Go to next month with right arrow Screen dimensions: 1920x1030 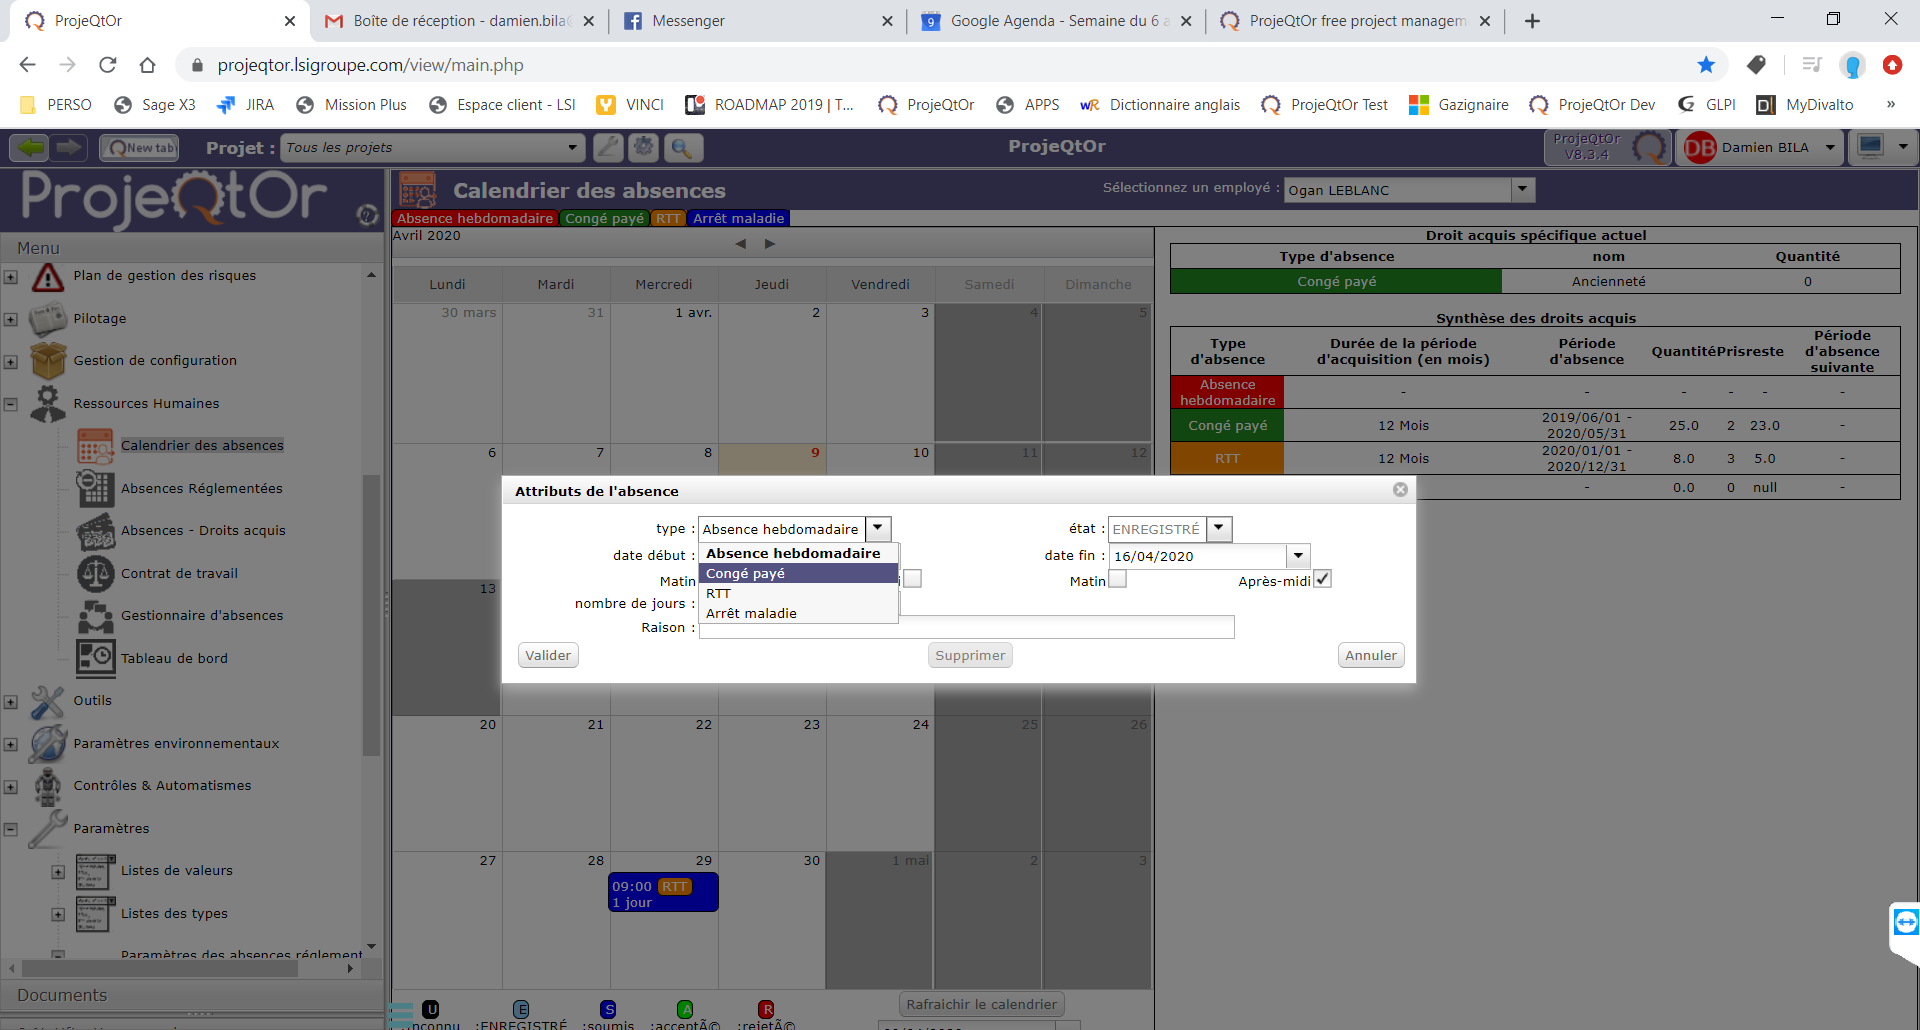tap(769, 244)
